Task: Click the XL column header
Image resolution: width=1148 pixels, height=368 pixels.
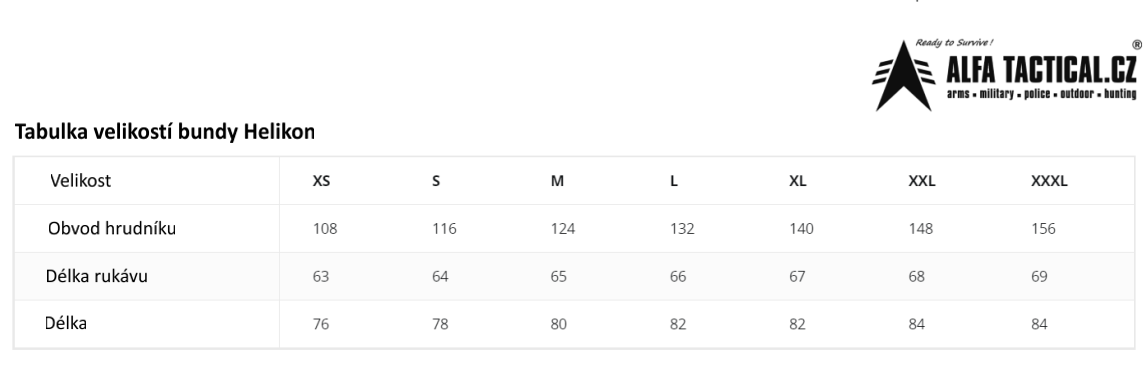Action: tap(797, 181)
